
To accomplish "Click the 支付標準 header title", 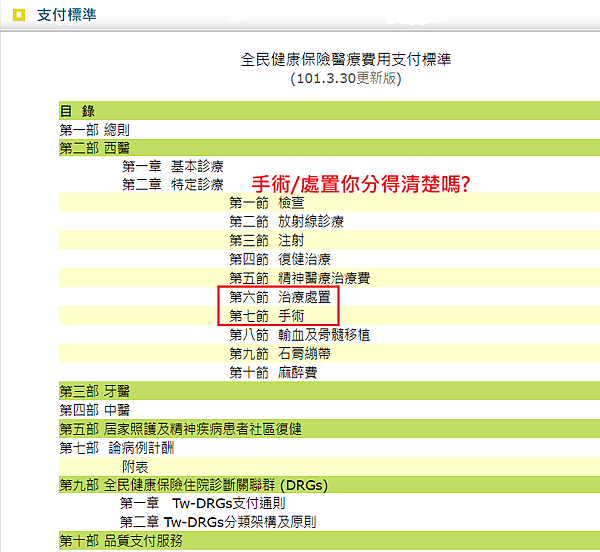I will [x=67, y=15].
